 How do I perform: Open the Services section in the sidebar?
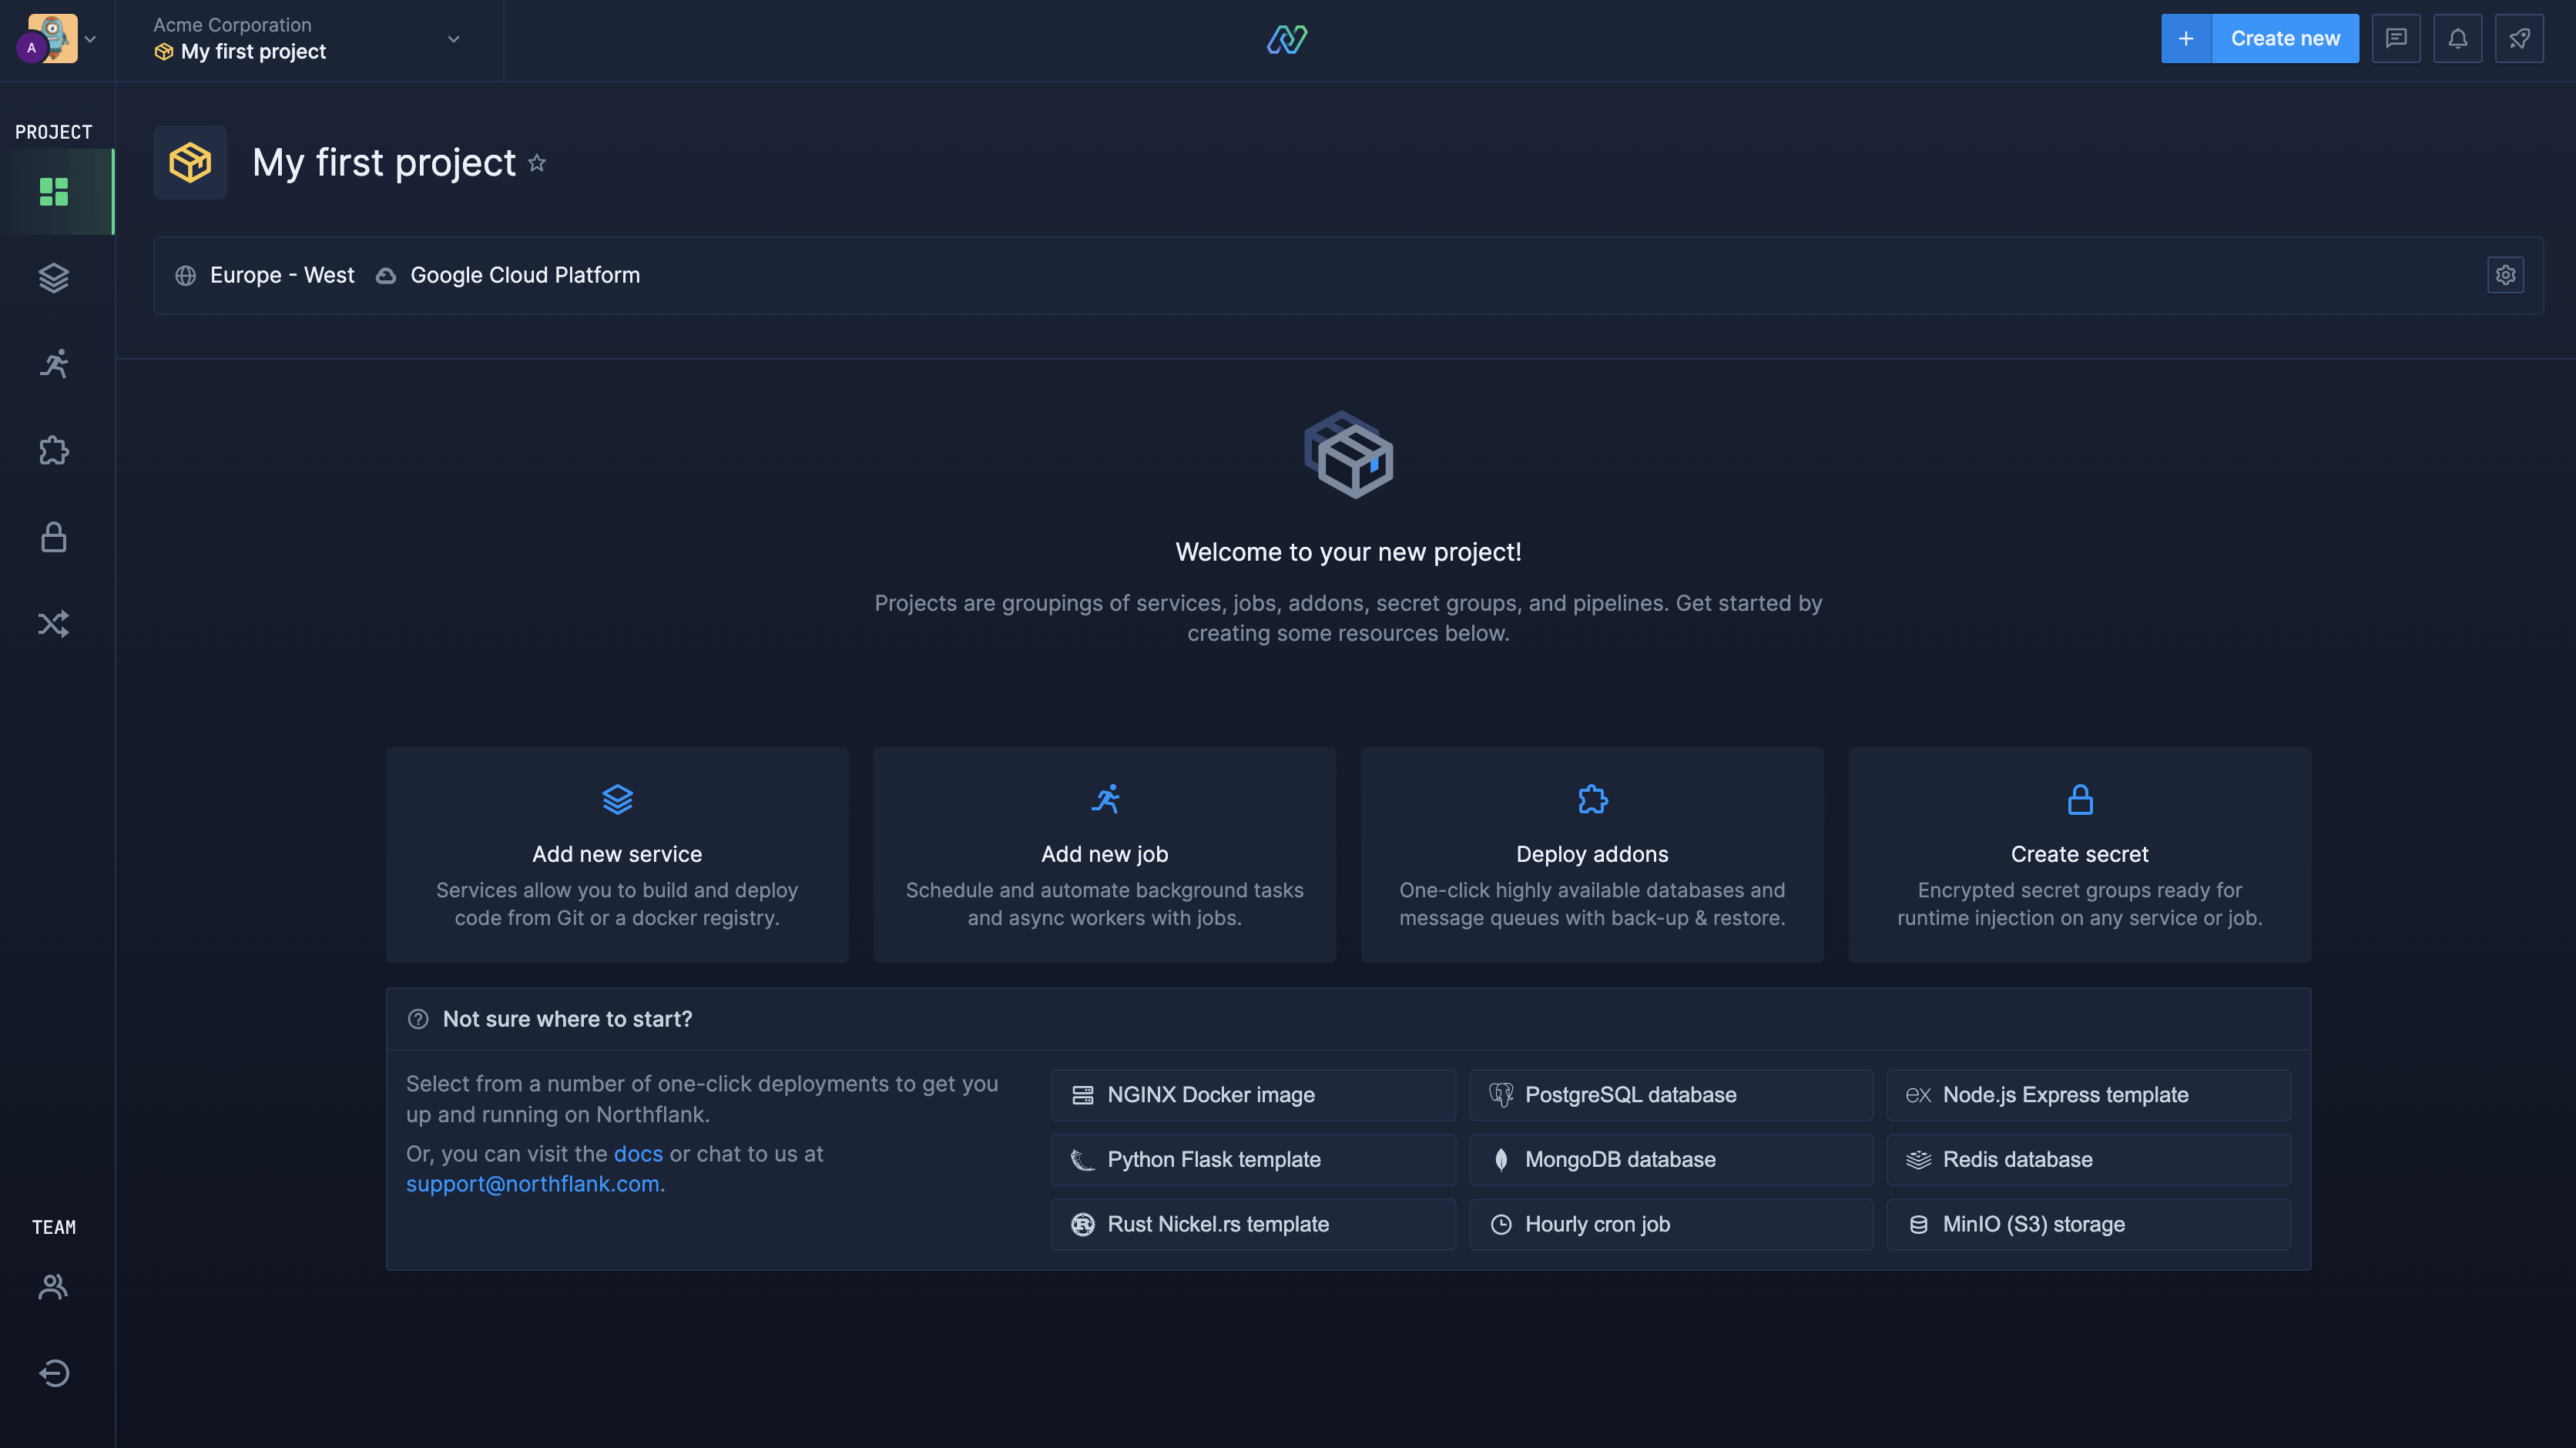pyautogui.click(x=53, y=277)
